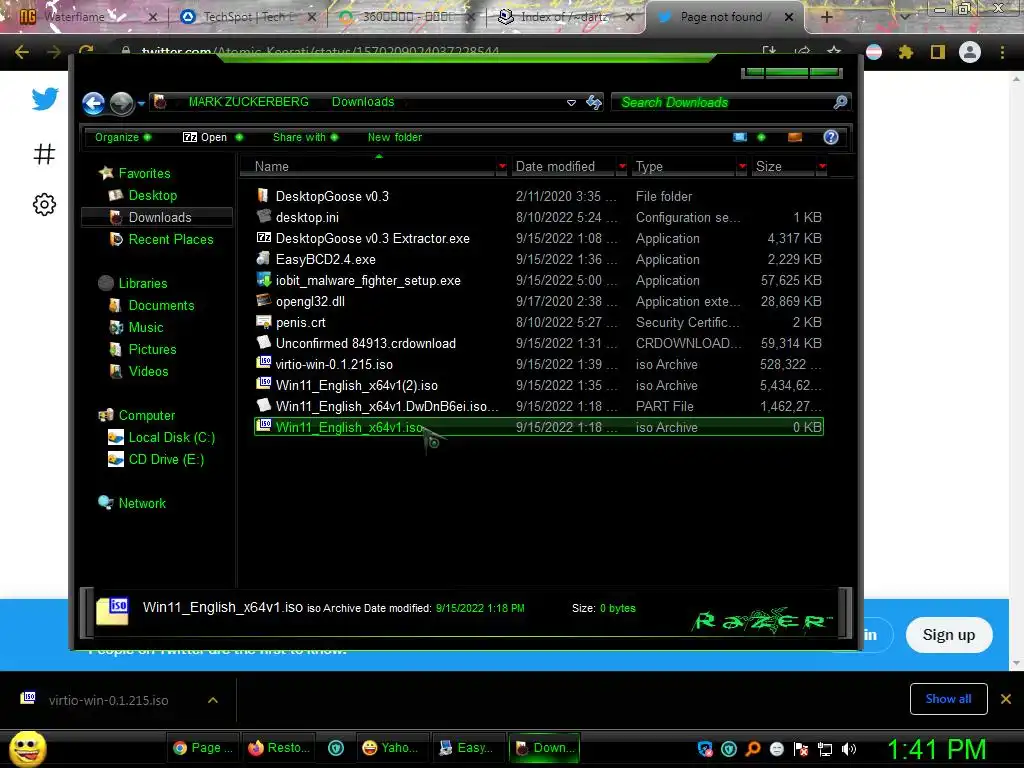Select the Win11_English_x64v1.DwDnB6ei.iso part file
This screenshot has height=768, width=1024.
click(387, 406)
